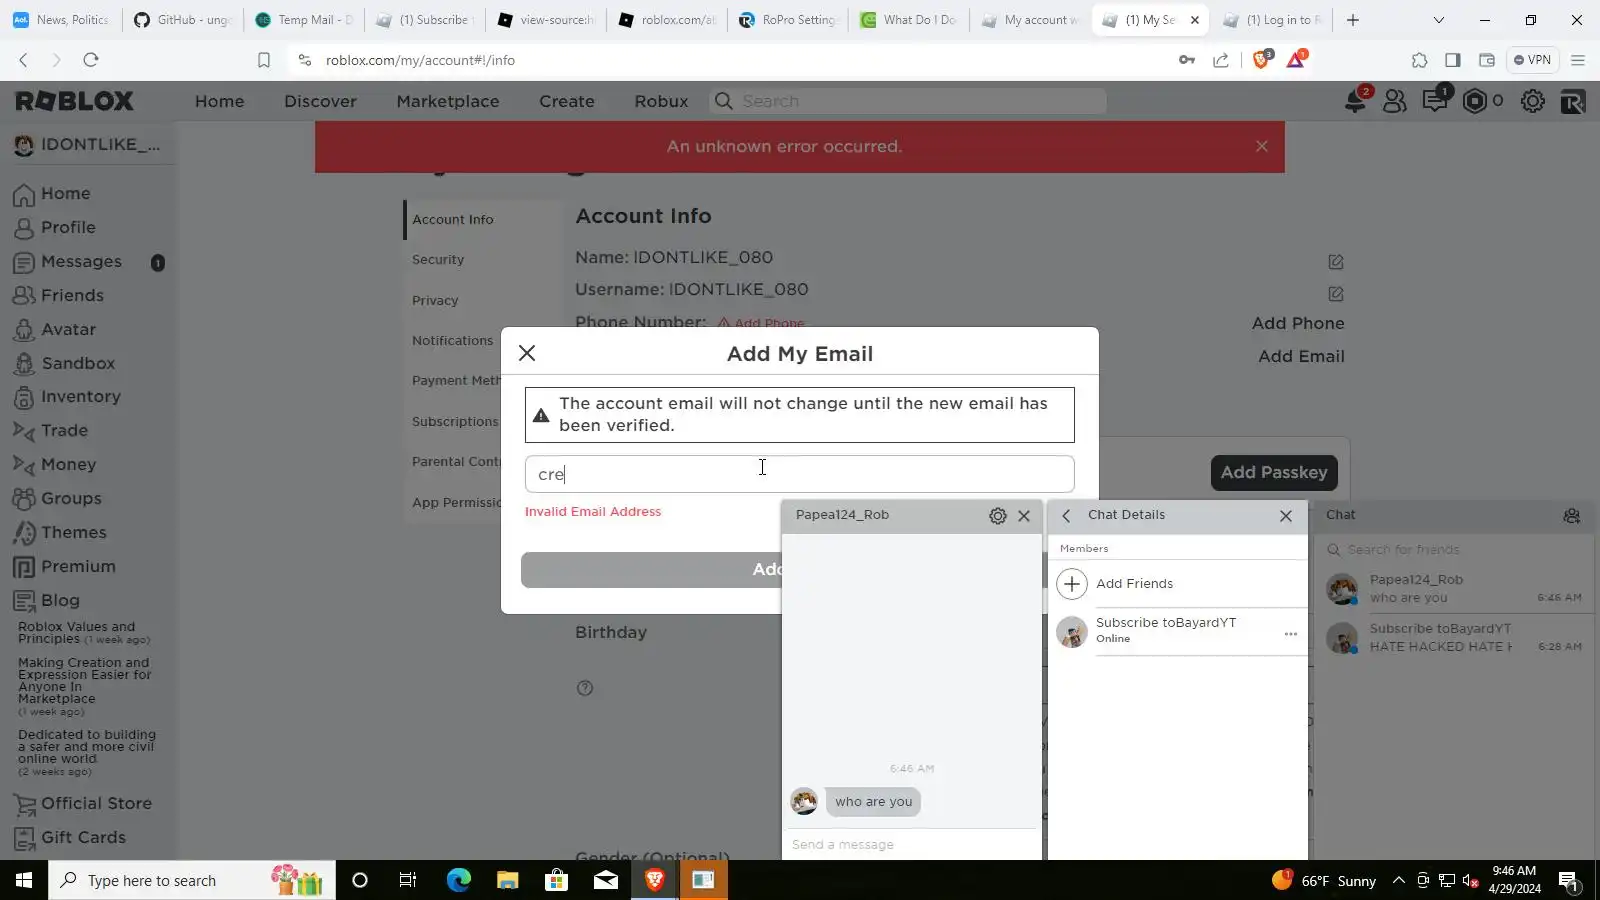1600x900 pixels.
Task: Click the Roblox logo
Action: click(74, 101)
